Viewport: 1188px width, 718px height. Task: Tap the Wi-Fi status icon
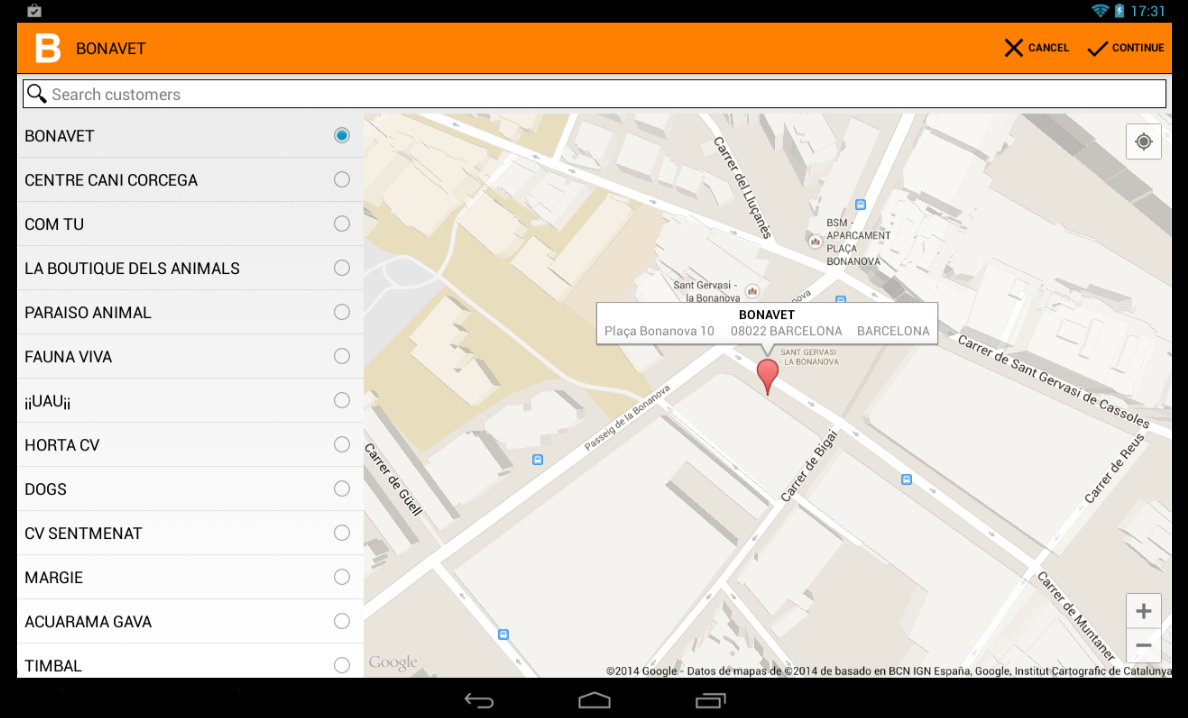(x=1099, y=11)
